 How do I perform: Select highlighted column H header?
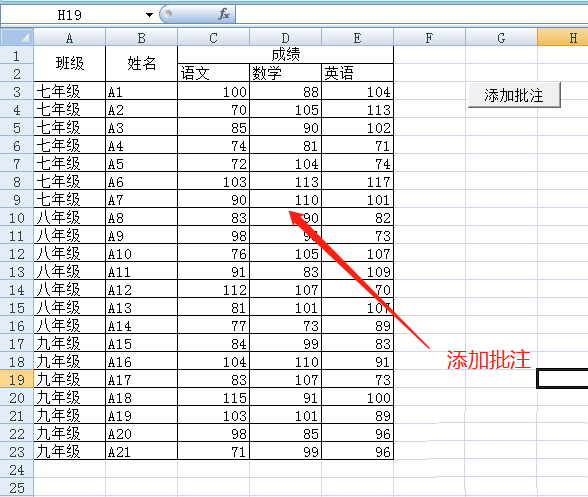coord(562,38)
